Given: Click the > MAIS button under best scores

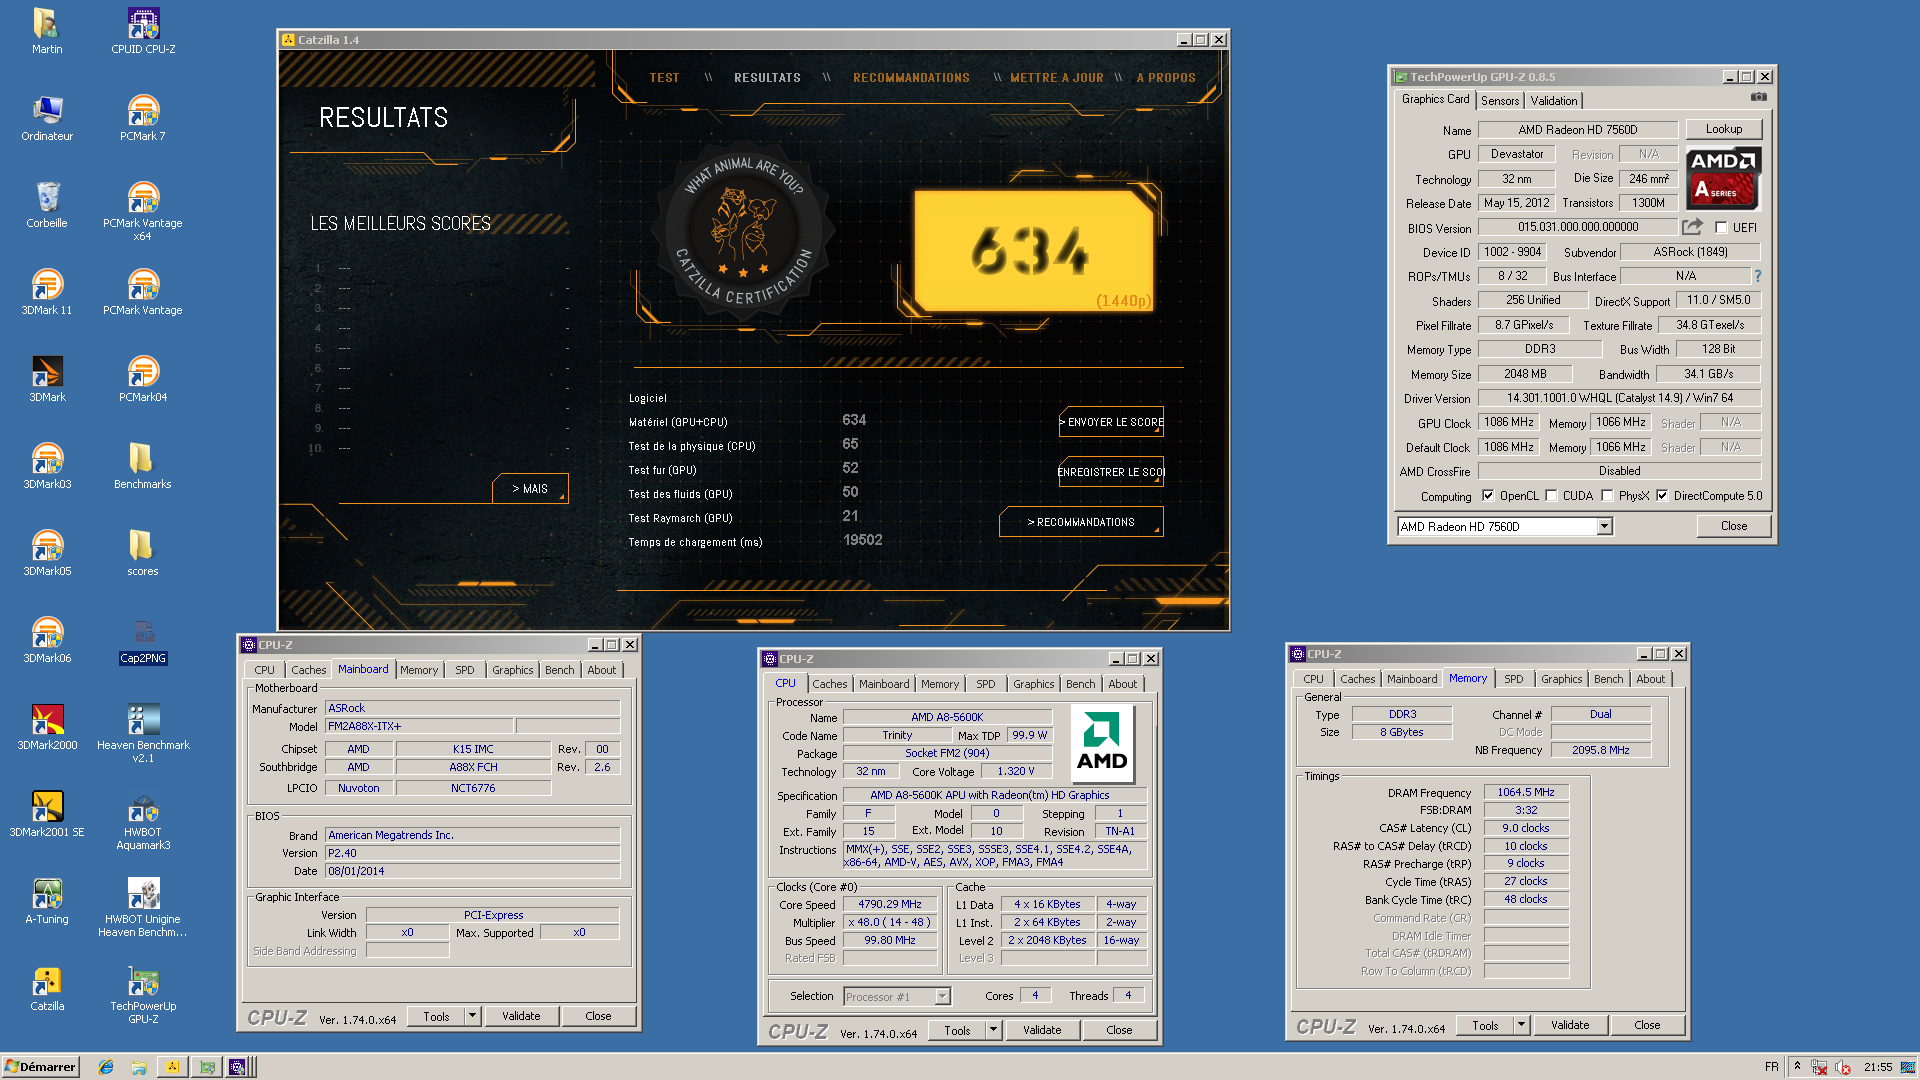Looking at the screenshot, I should (x=530, y=489).
